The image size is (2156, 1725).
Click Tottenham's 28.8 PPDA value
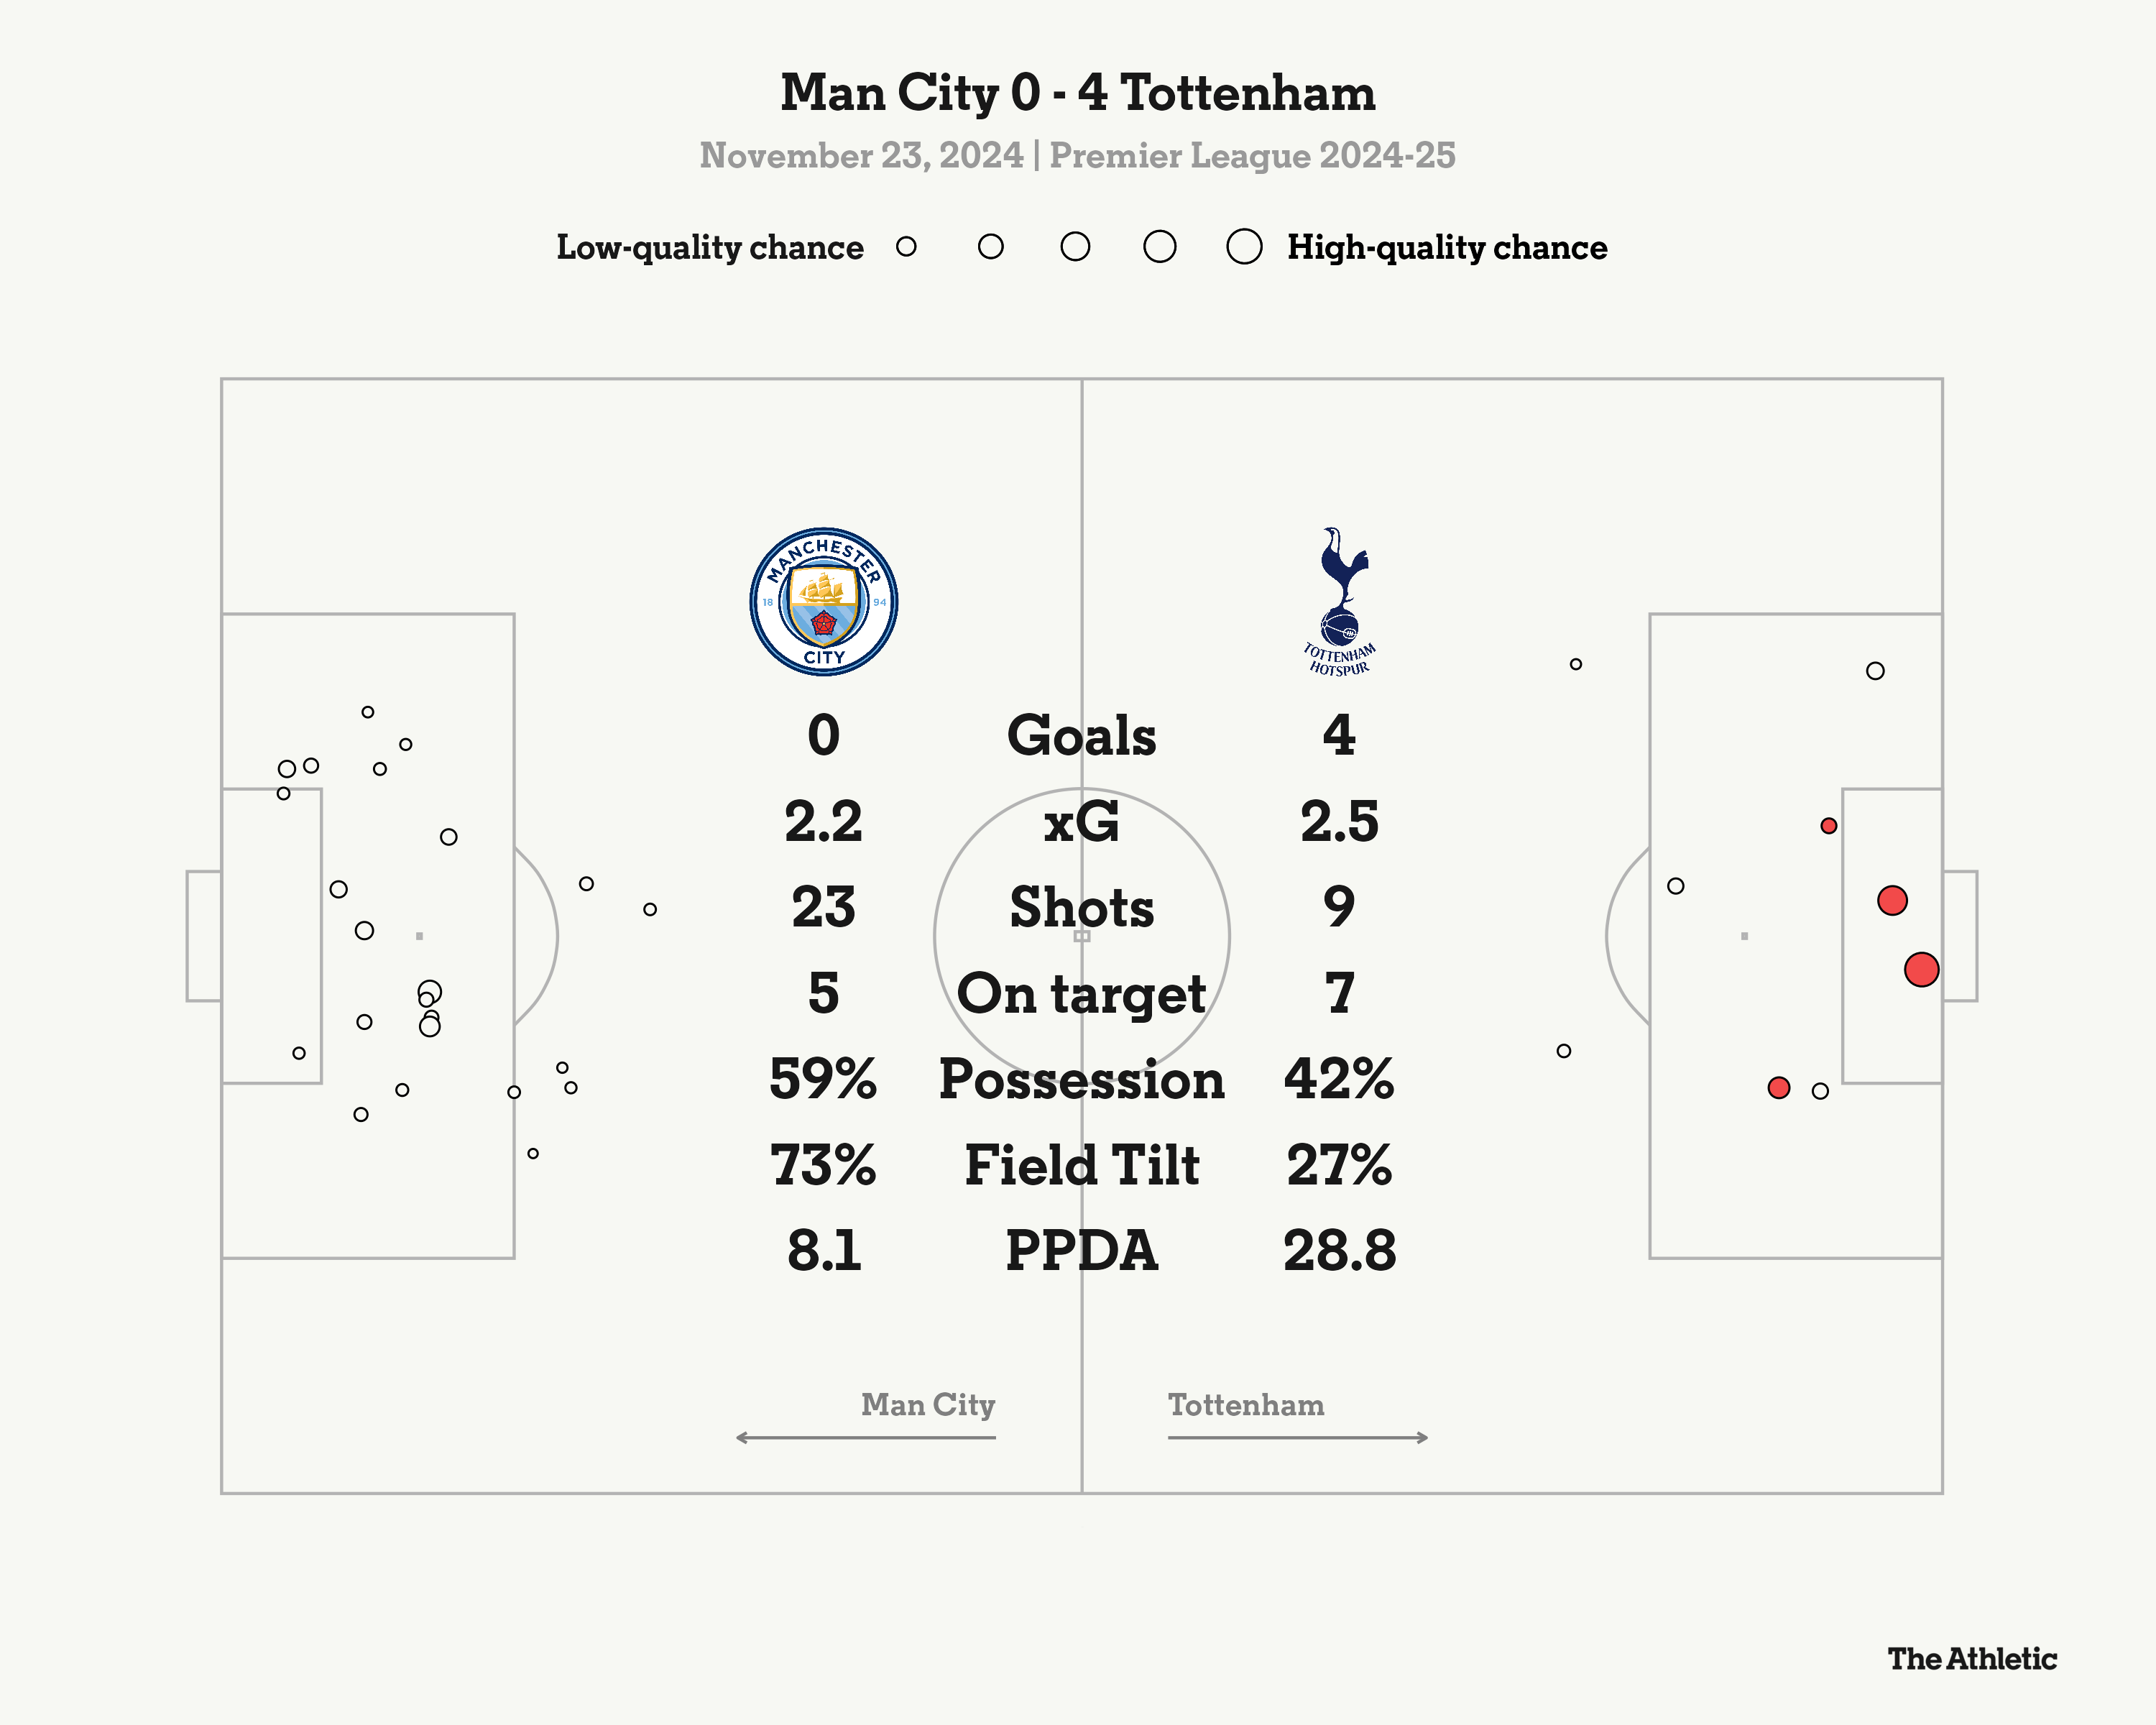point(1339,1251)
